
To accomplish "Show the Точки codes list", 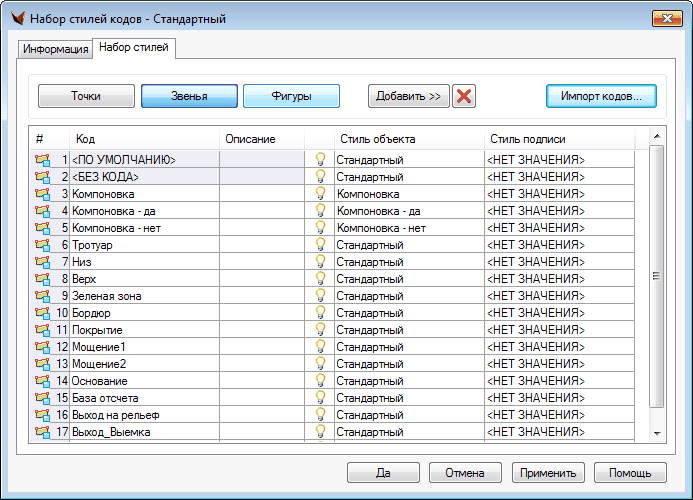I will click(x=86, y=96).
